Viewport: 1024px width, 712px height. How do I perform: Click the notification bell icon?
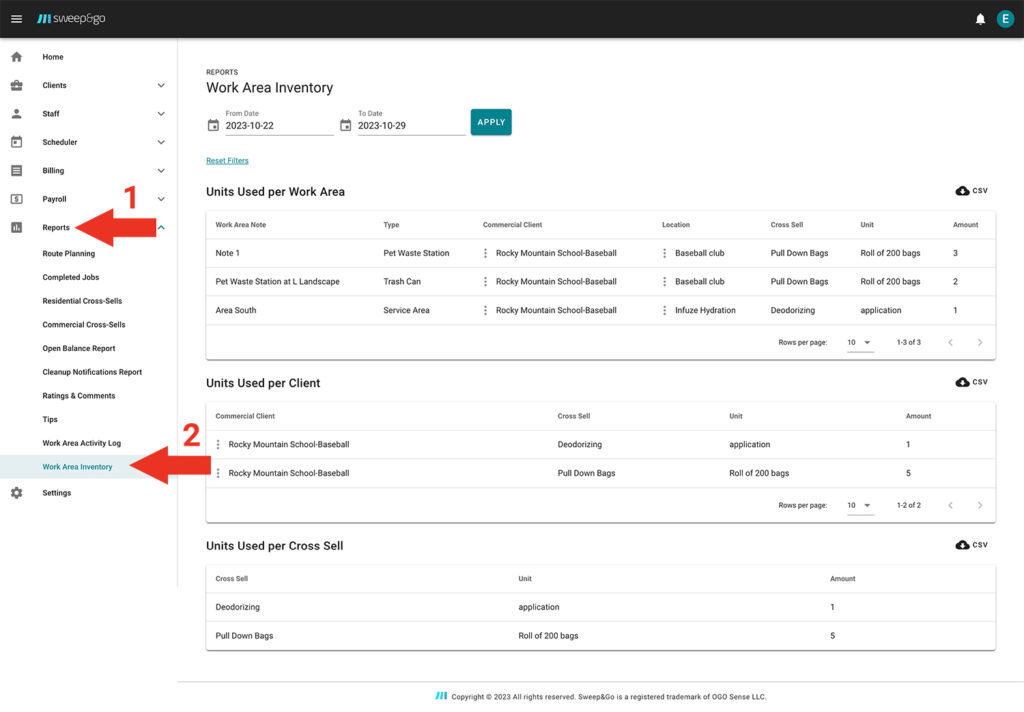click(x=980, y=19)
